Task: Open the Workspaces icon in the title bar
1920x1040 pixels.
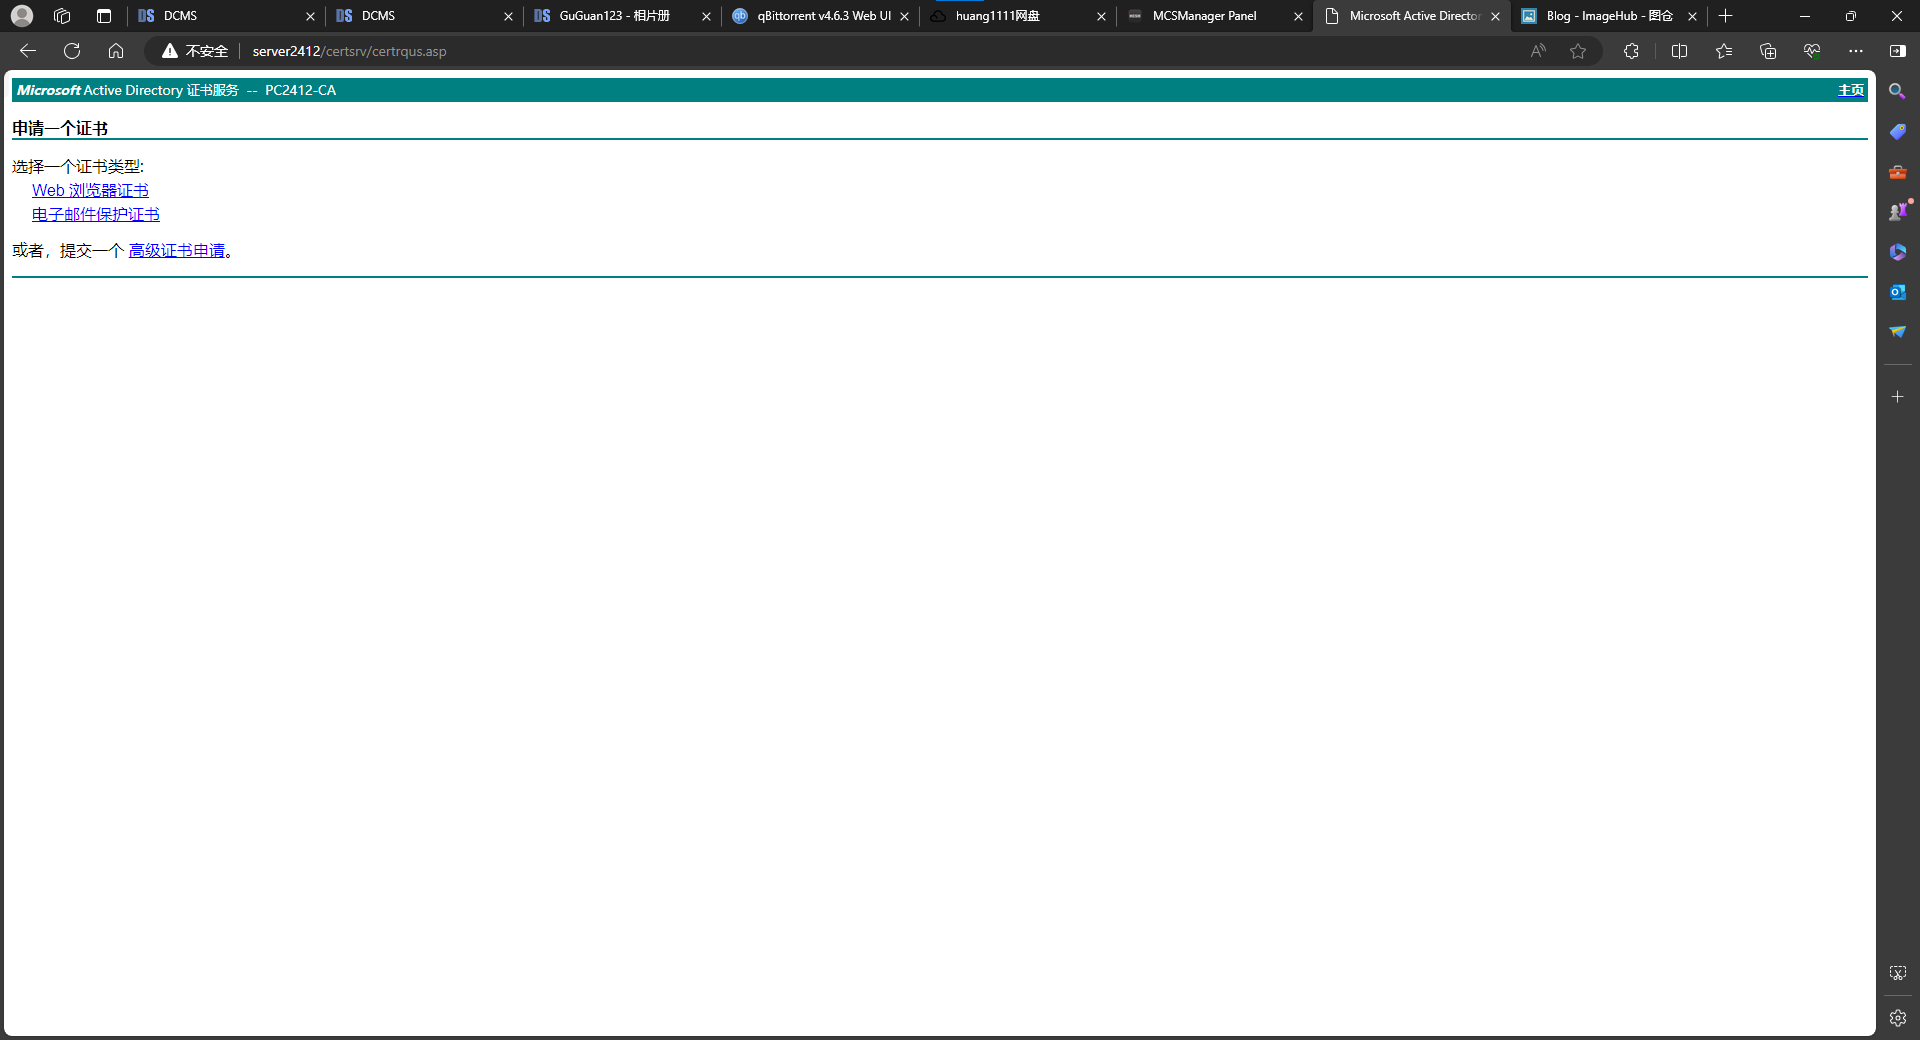Action: [62, 16]
